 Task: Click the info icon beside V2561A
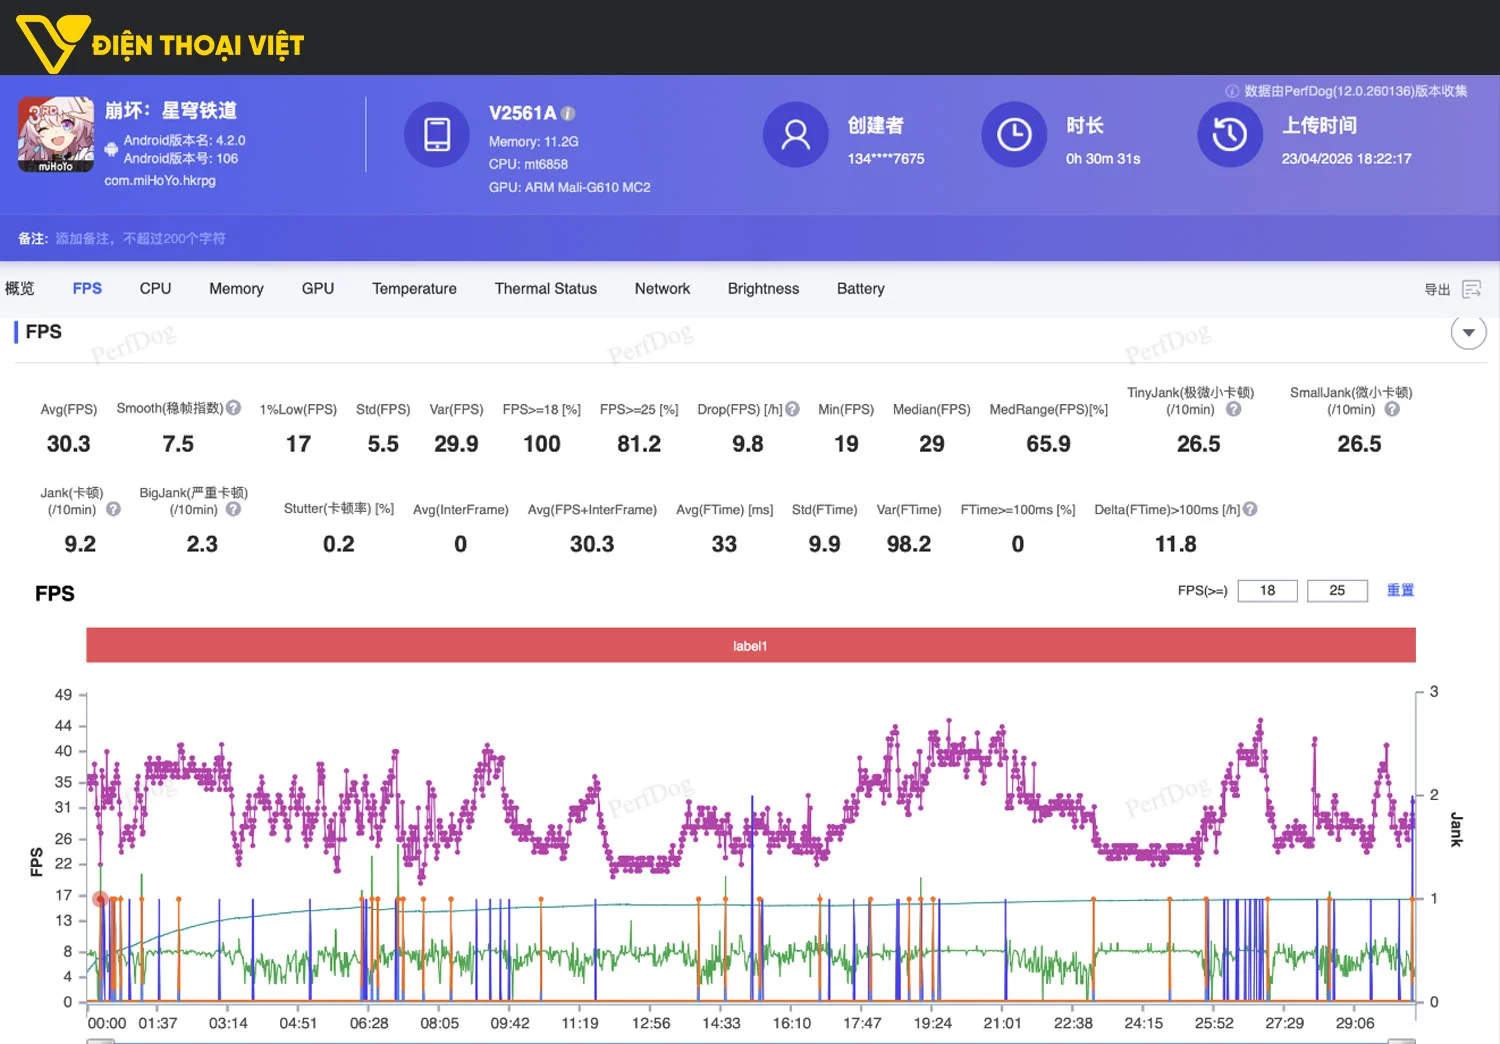tap(568, 114)
